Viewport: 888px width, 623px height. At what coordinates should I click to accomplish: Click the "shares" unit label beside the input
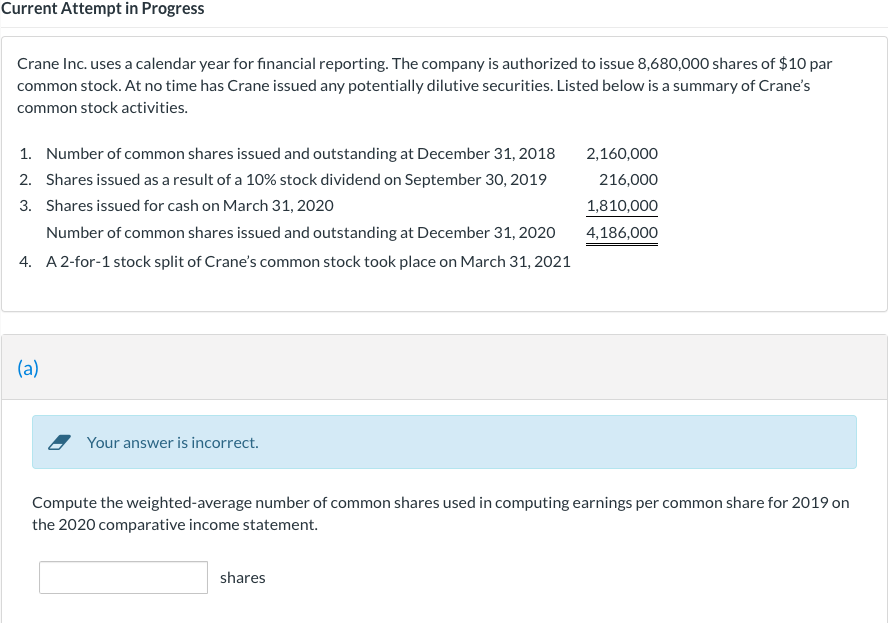tap(243, 578)
